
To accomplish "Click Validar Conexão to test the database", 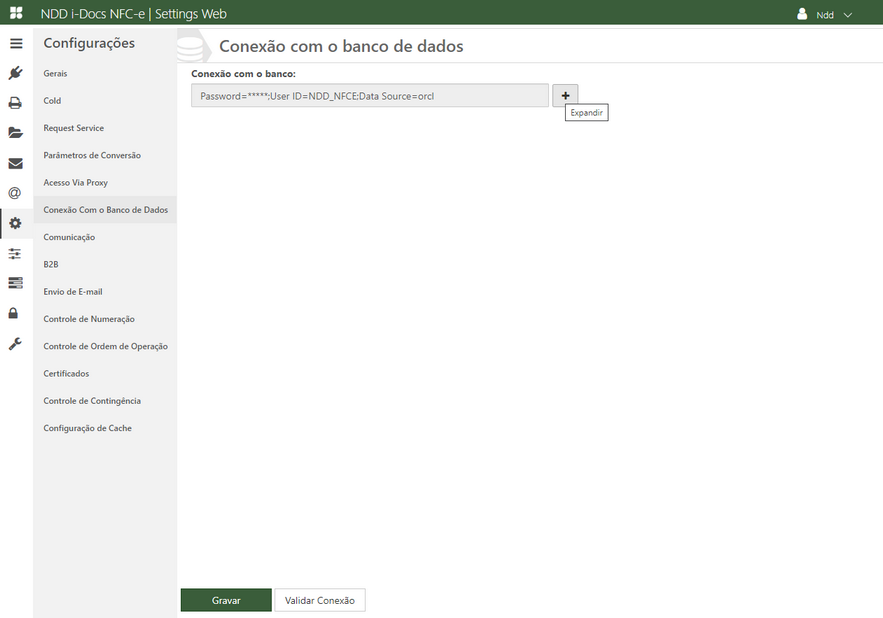I will (320, 600).
